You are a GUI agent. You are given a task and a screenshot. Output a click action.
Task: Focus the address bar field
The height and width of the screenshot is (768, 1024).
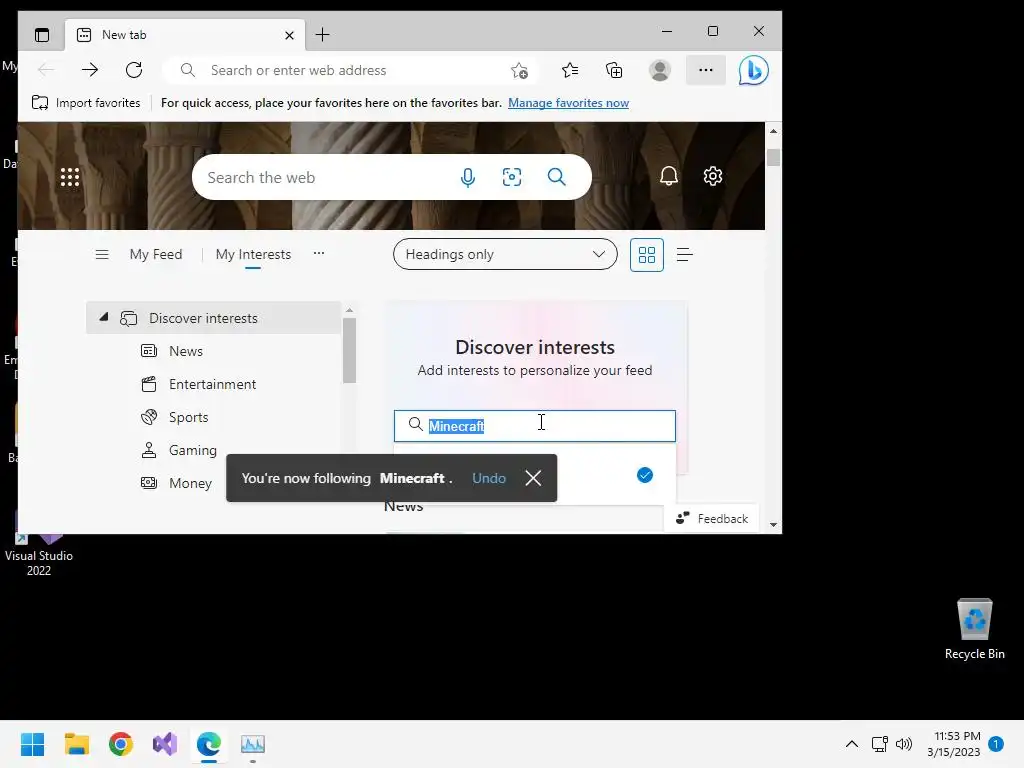(x=353, y=70)
